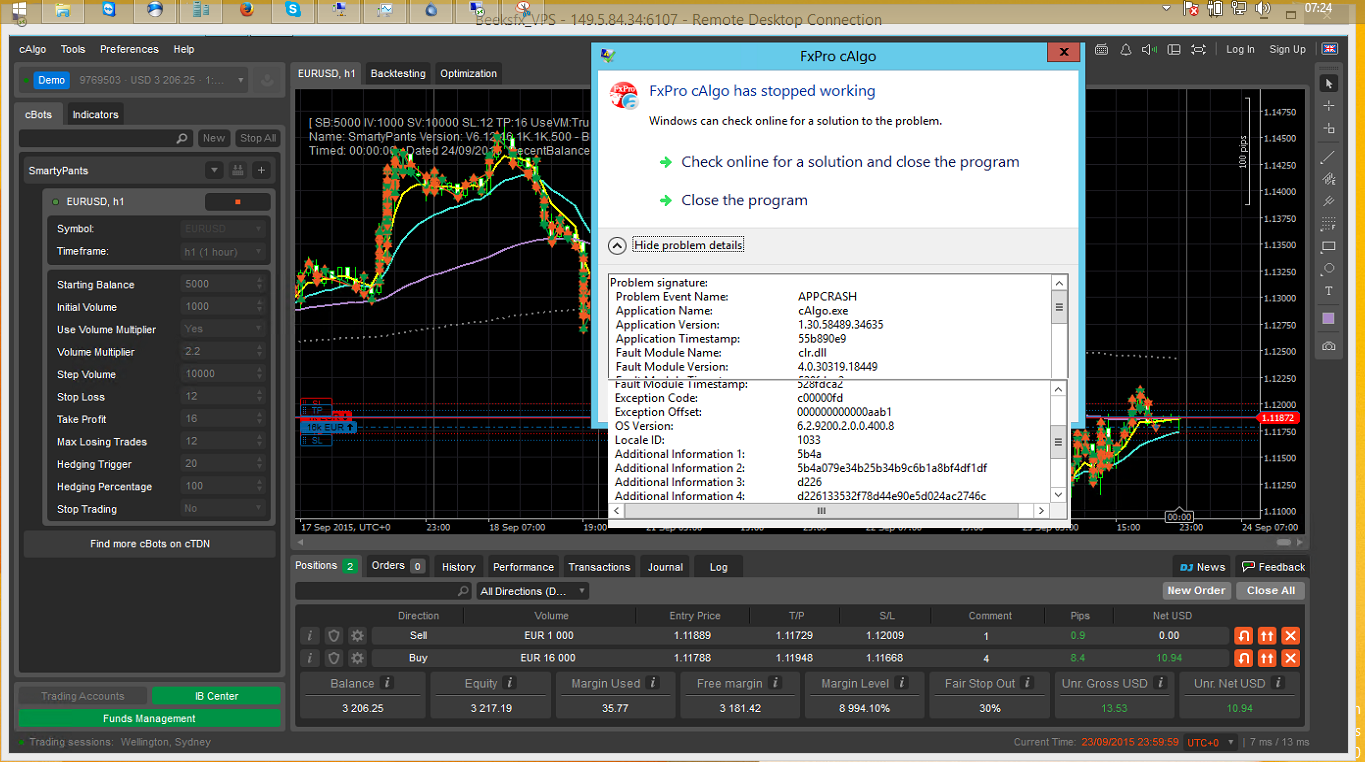This screenshot has width=1365, height=762.
Task: Open settings gear for Sell position
Action: 357,636
